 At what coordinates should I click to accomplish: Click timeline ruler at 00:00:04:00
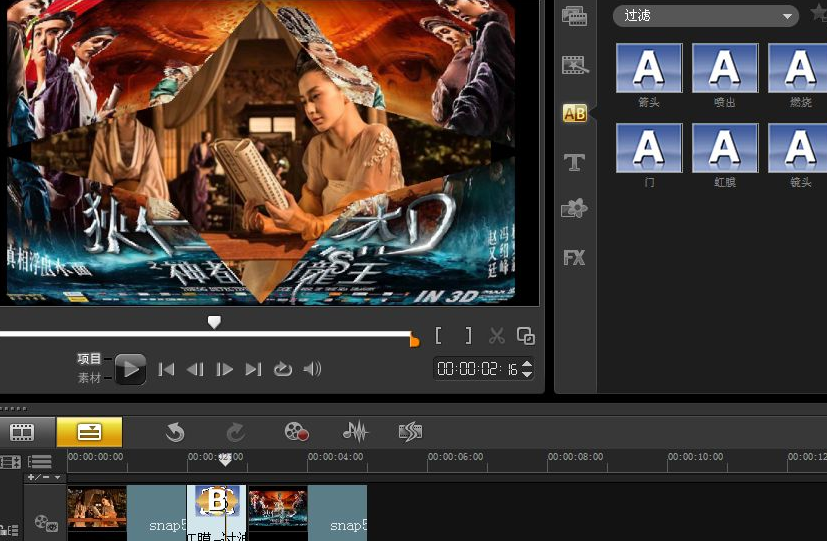[x=335, y=457]
